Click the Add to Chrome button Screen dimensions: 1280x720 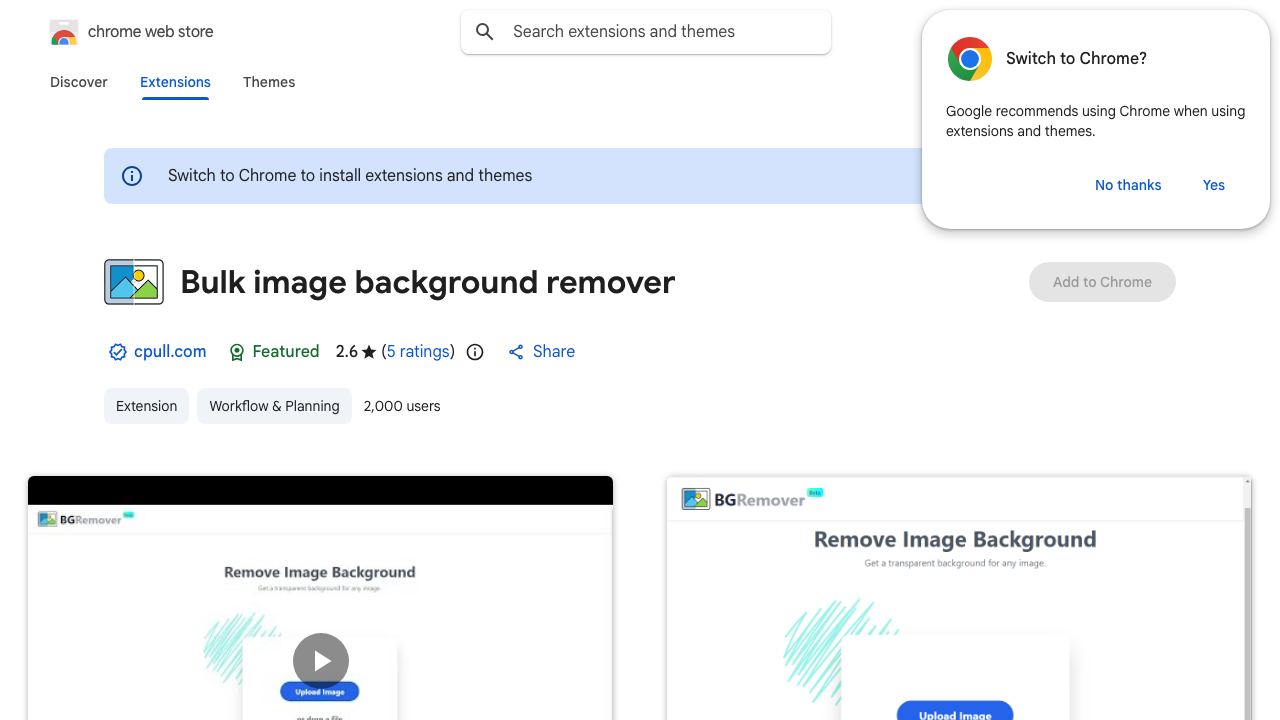(x=1102, y=282)
